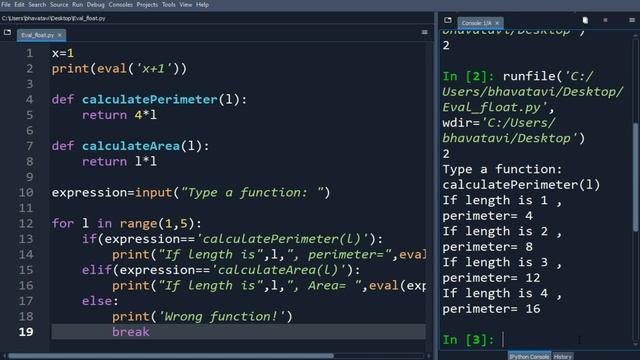
Task: Open the console pane options menu icon
Action: point(632,20)
